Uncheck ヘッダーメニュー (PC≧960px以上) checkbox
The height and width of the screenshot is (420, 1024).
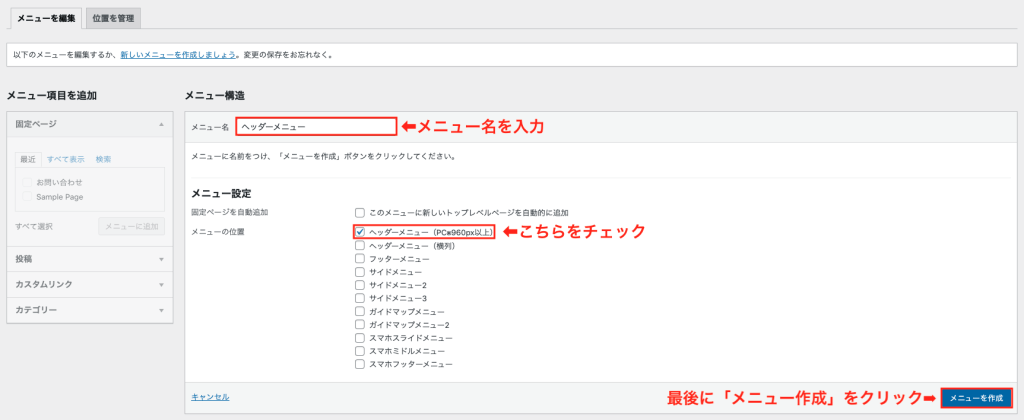(x=360, y=232)
